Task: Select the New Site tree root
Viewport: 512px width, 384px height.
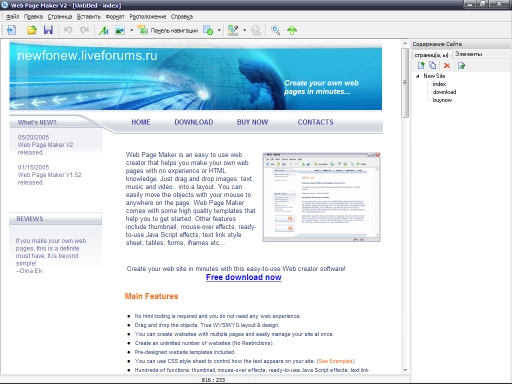Action: 434,76
